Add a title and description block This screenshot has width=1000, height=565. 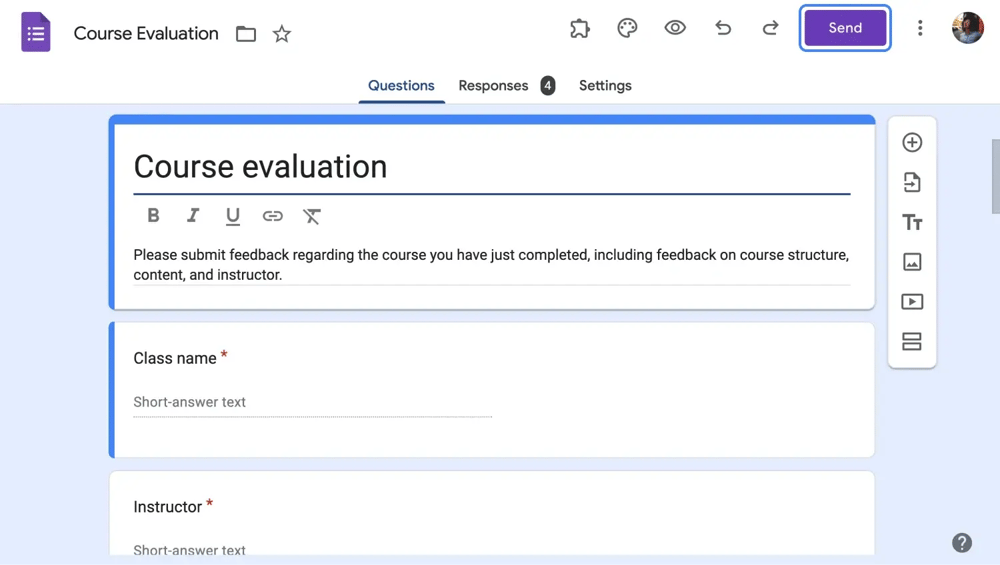point(912,222)
